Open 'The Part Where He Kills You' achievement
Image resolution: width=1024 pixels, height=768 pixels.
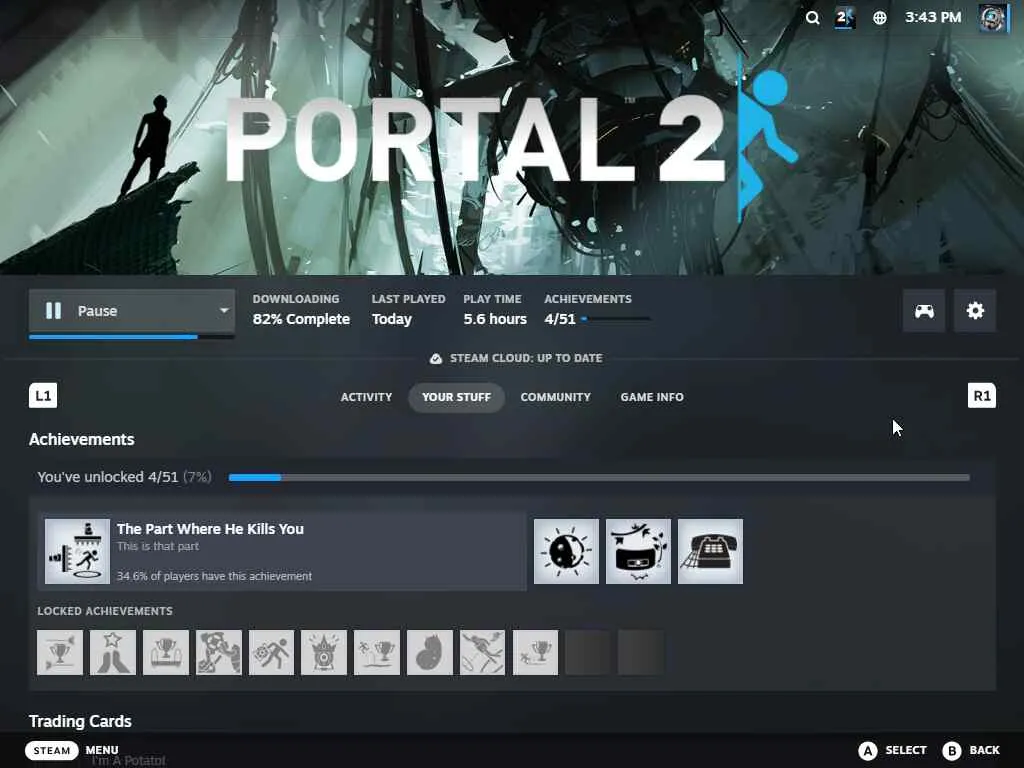tap(282, 551)
